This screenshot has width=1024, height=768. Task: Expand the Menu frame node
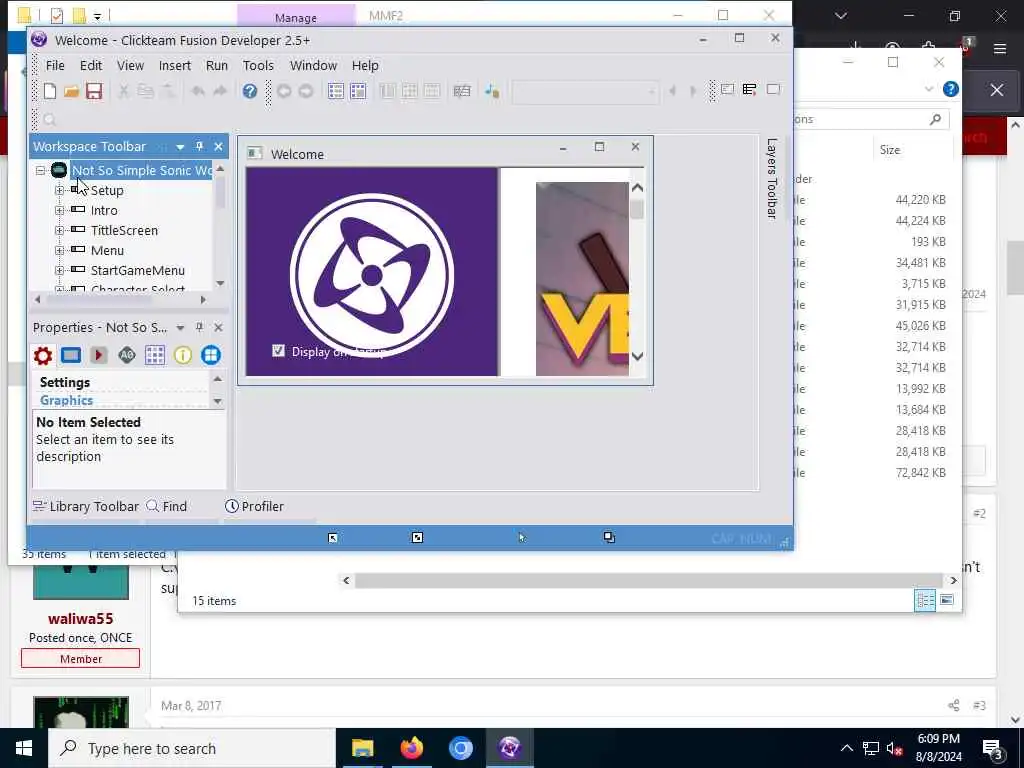pos(59,250)
